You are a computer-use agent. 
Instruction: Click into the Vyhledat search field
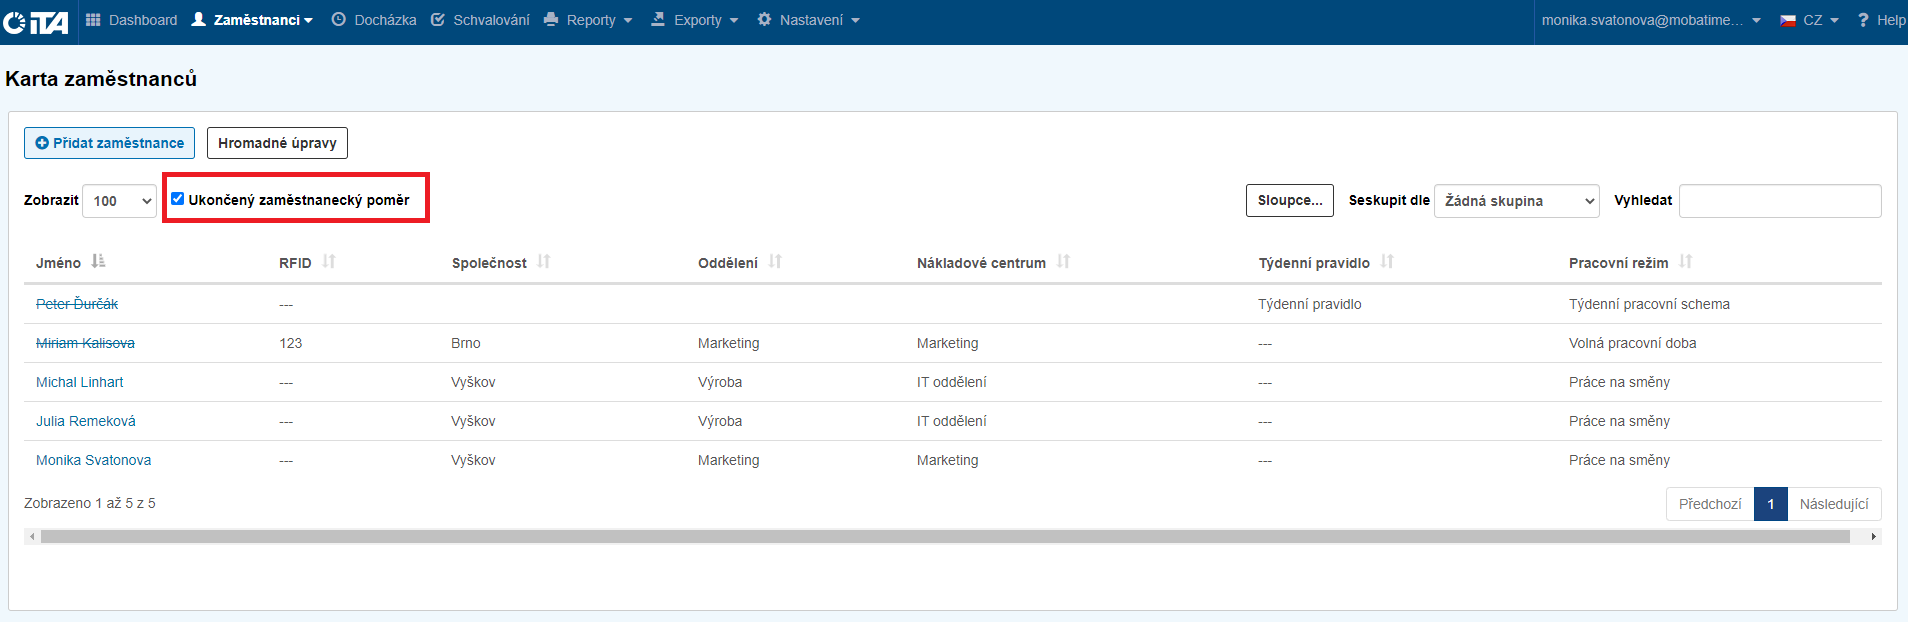(1779, 201)
